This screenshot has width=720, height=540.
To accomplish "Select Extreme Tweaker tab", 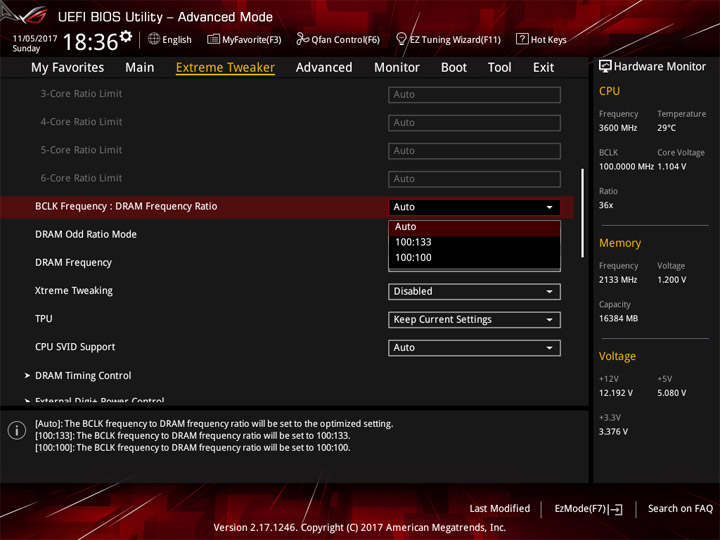I will coord(225,68).
